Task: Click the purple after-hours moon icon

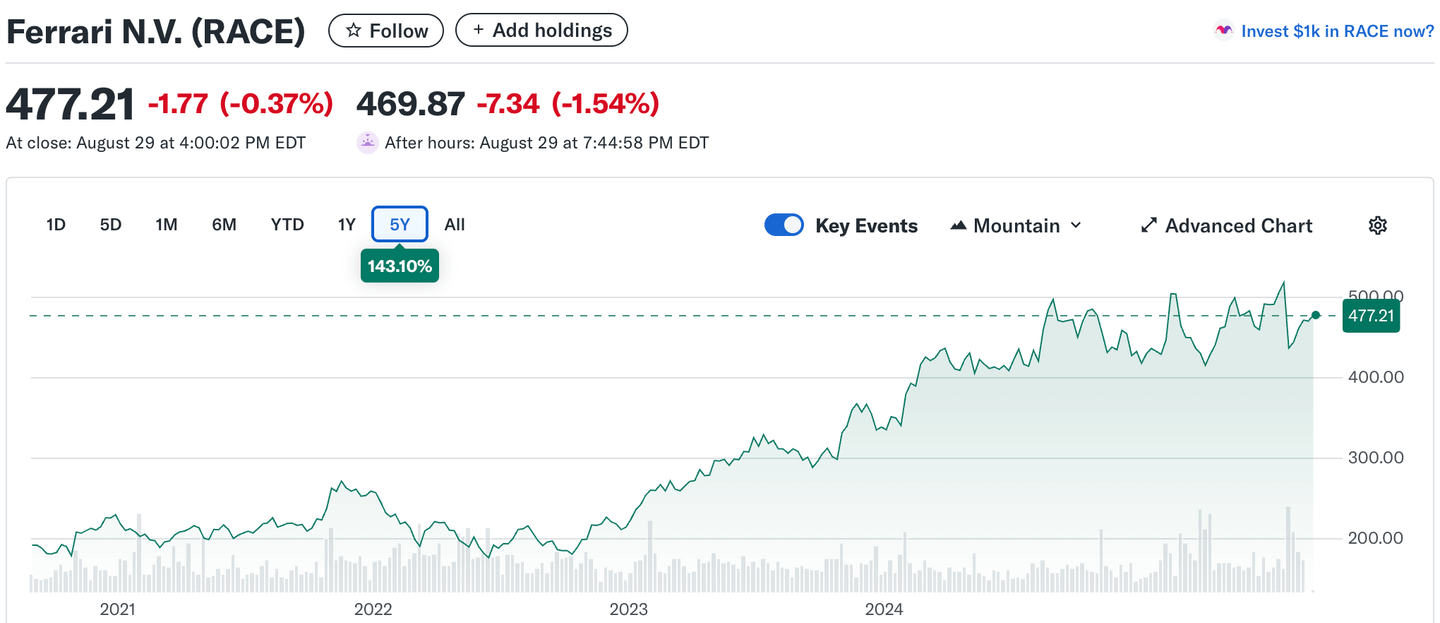Action: click(x=367, y=142)
